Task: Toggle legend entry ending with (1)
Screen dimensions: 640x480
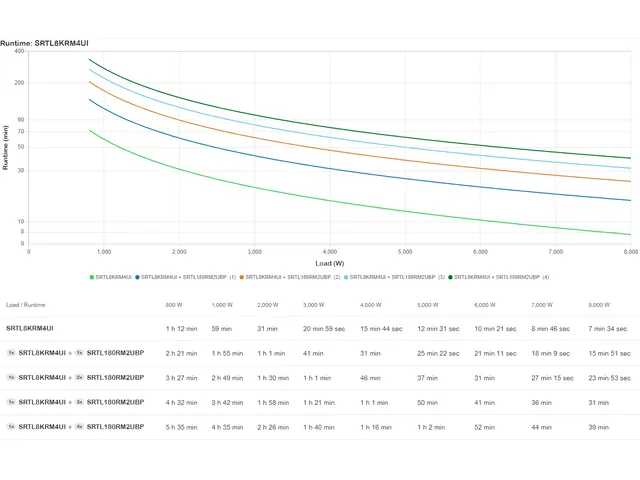Action: click(x=188, y=276)
